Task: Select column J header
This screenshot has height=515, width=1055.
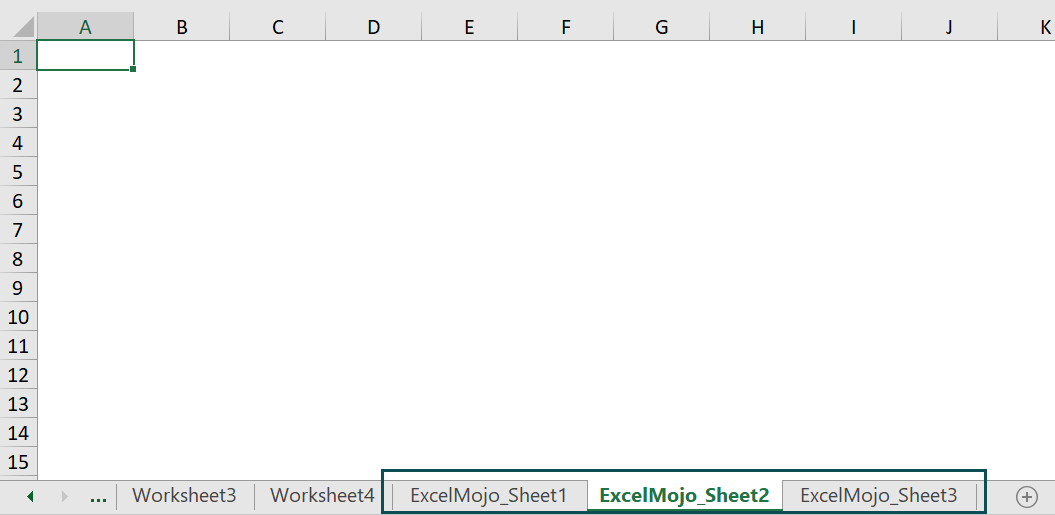Action: click(x=948, y=27)
